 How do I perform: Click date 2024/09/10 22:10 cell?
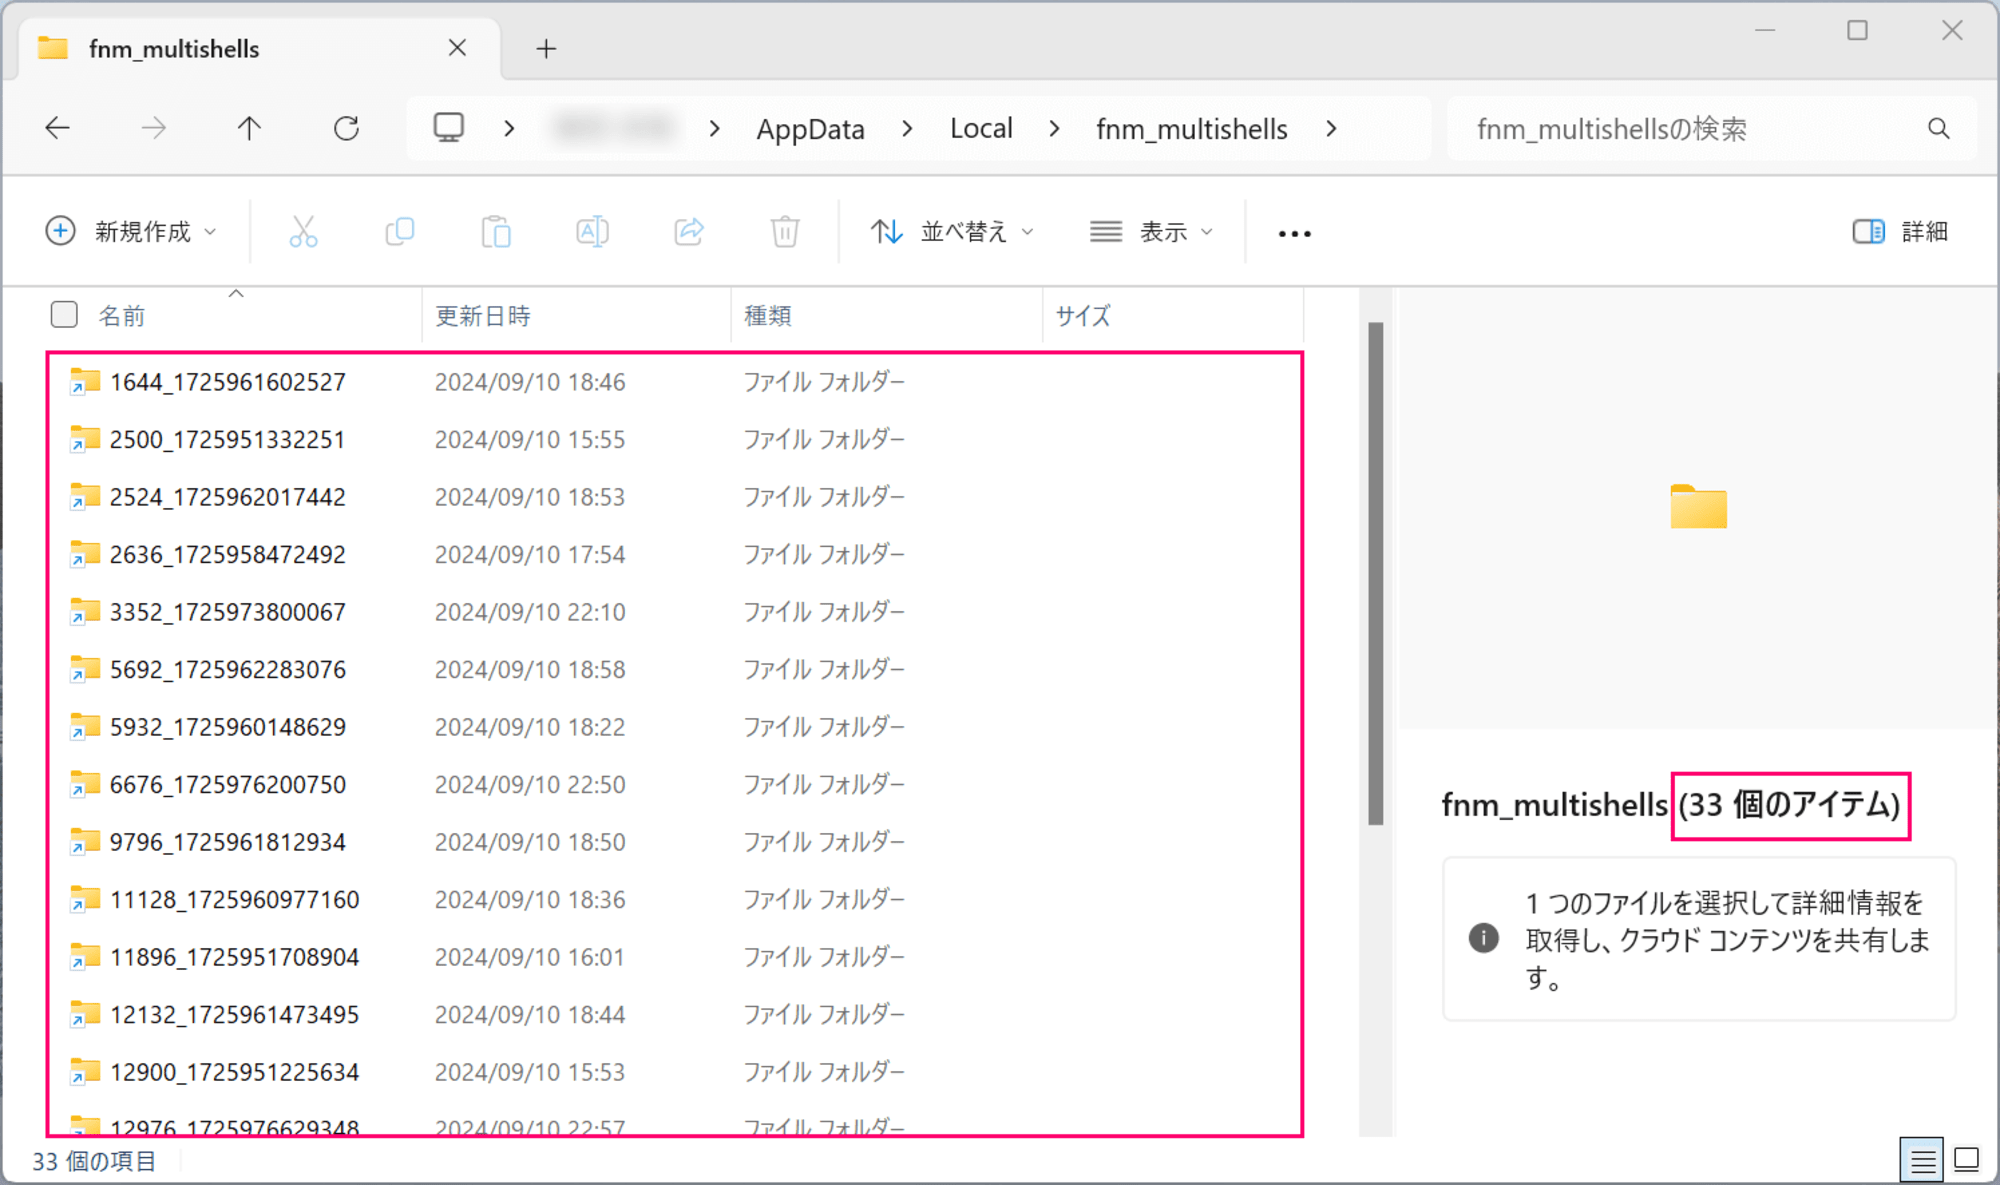coord(530,612)
